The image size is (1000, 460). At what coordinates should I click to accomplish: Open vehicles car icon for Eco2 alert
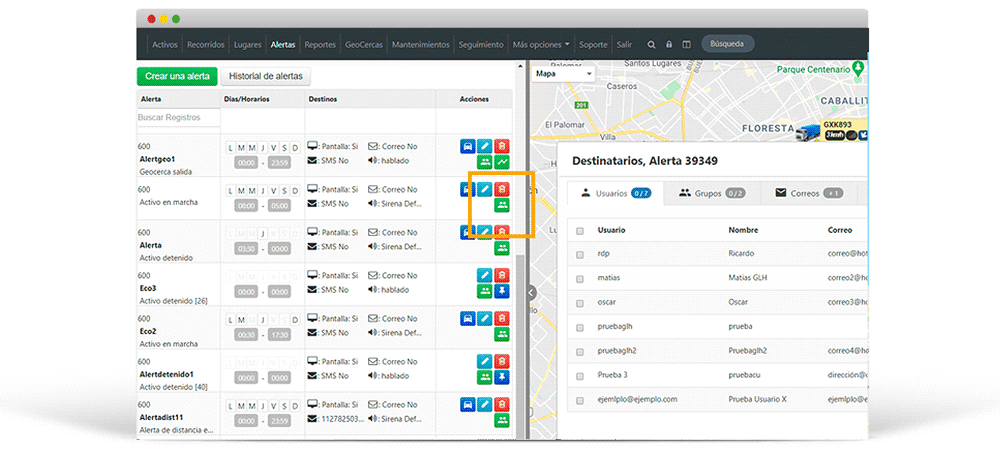(x=467, y=318)
